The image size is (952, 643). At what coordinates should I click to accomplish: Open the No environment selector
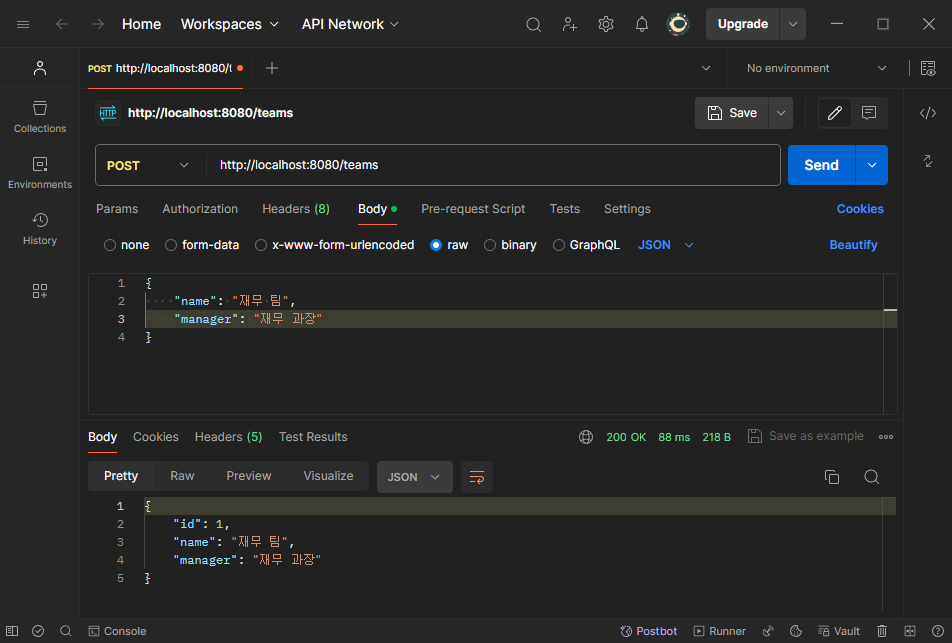817,68
